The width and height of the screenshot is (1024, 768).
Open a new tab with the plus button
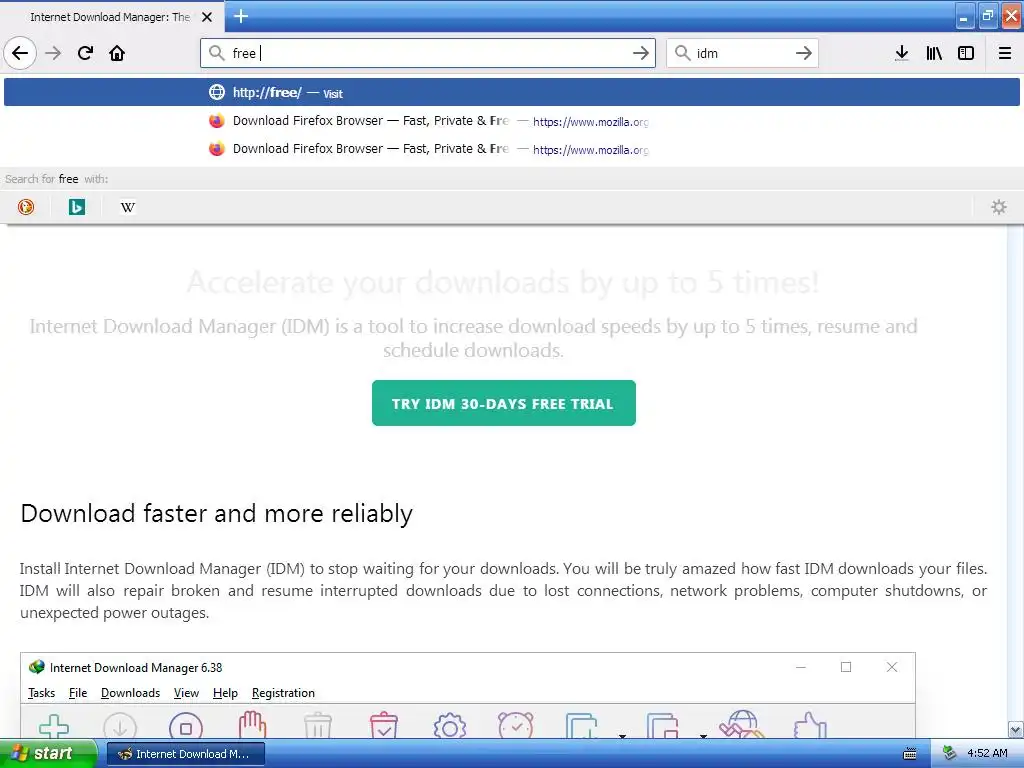click(240, 16)
